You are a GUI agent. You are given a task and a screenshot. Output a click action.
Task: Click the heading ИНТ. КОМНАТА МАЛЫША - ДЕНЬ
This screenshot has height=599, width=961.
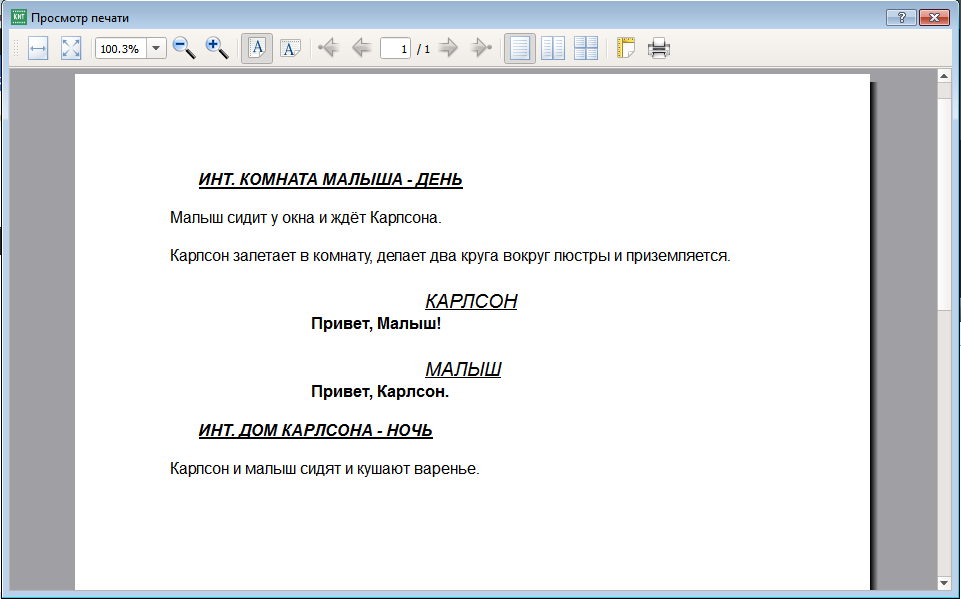(x=330, y=180)
